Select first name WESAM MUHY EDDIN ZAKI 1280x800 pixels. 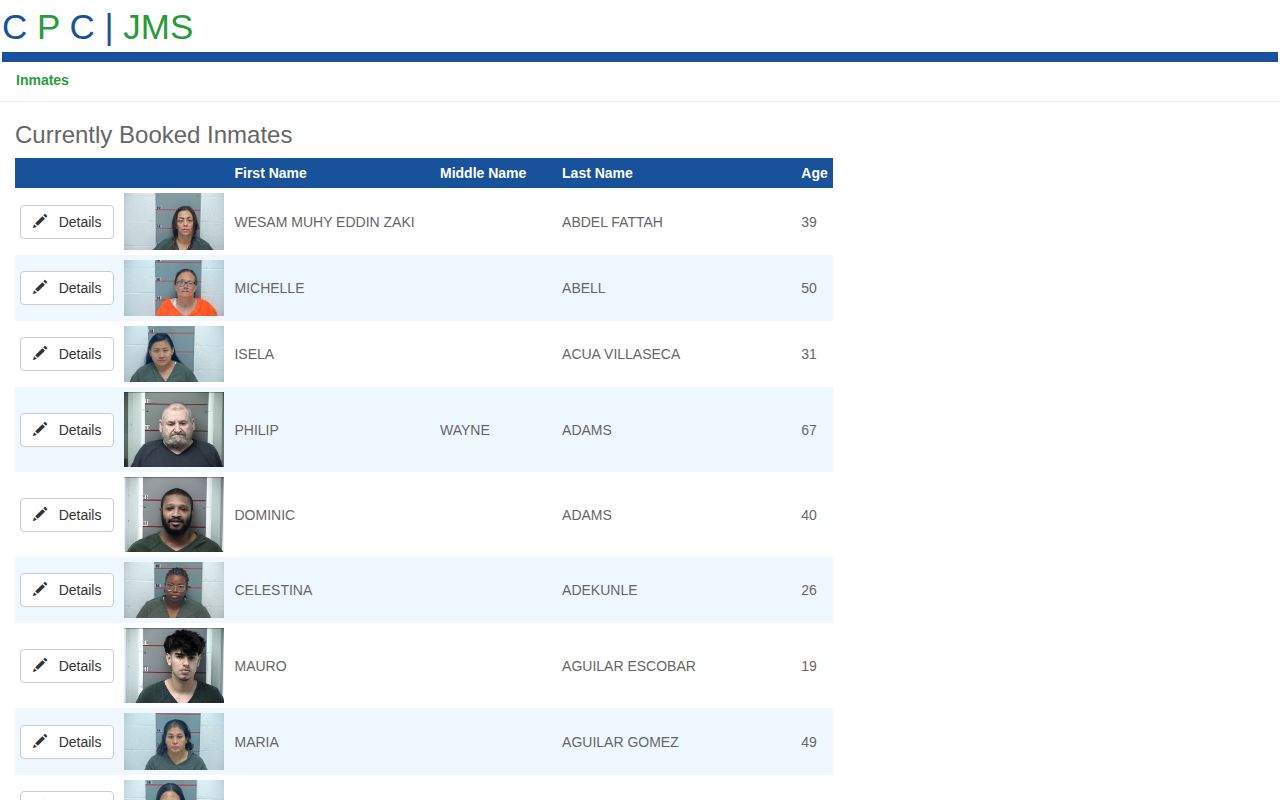(x=324, y=222)
